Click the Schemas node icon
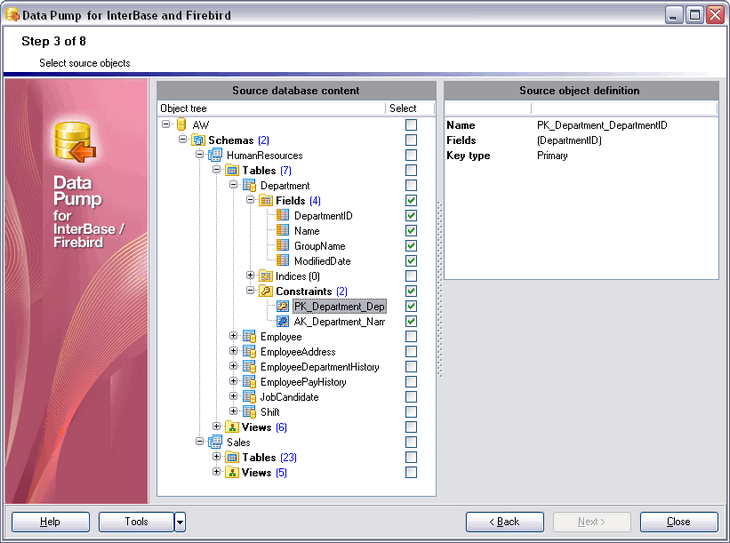This screenshot has height=543, width=730. [198, 140]
